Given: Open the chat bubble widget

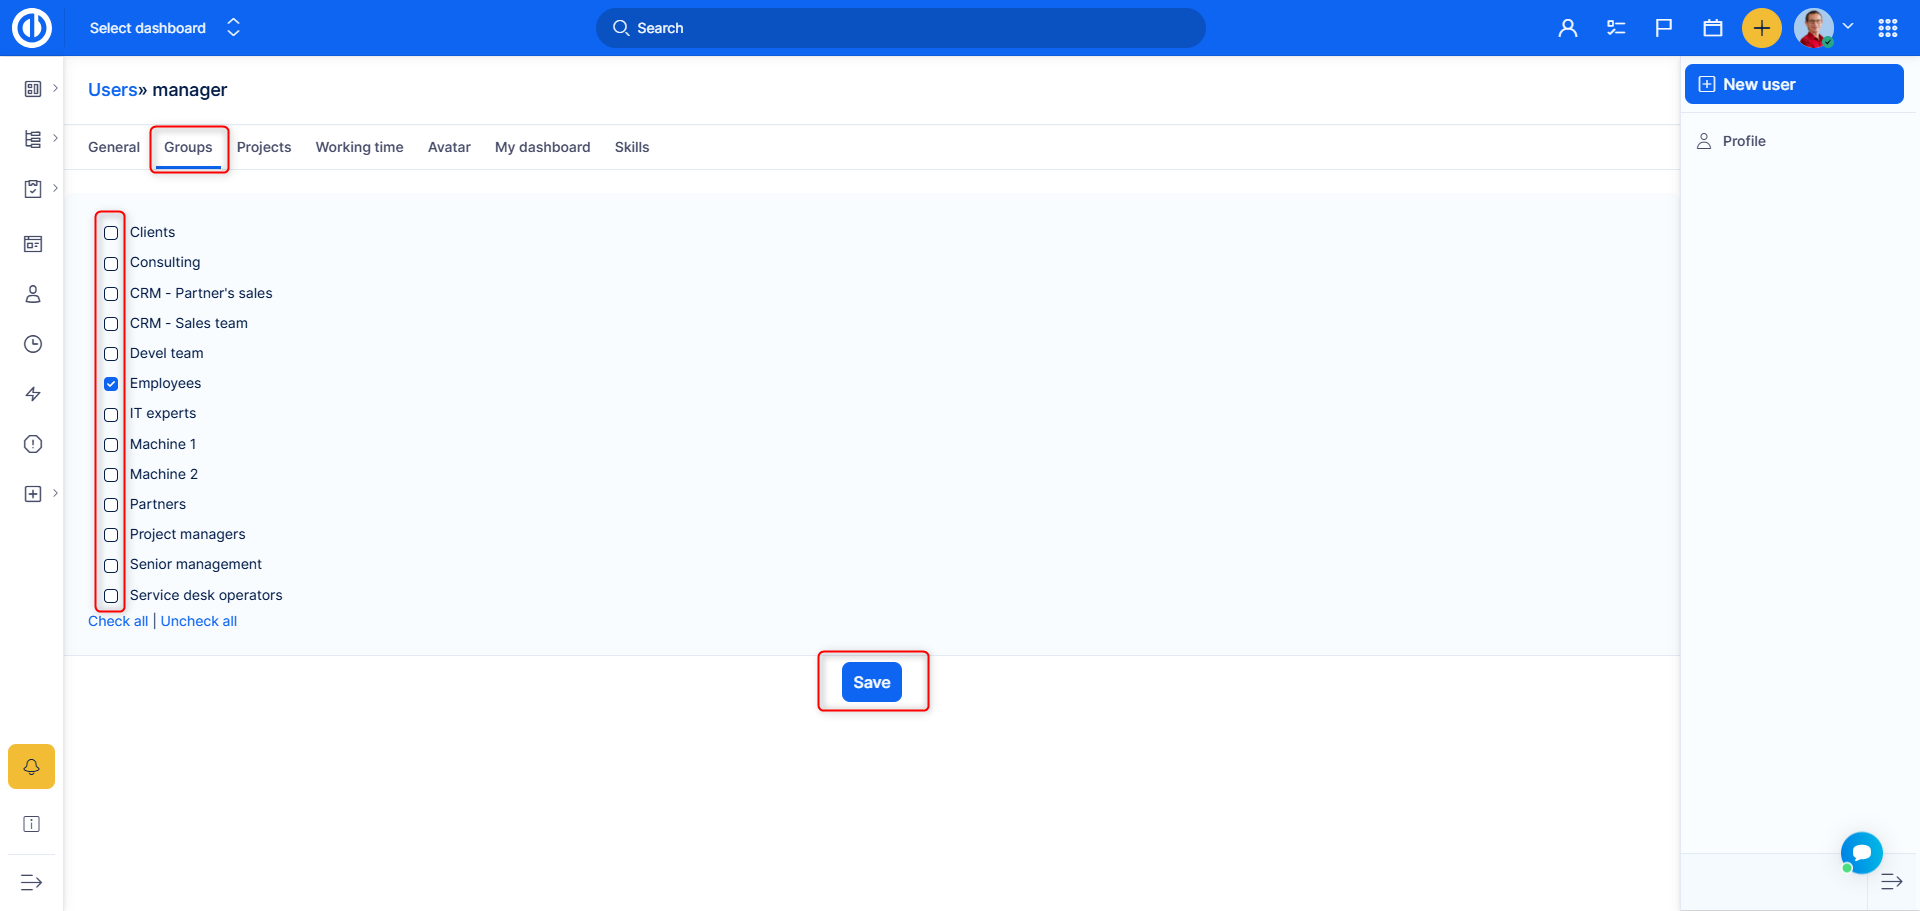Looking at the screenshot, I should 1861,853.
